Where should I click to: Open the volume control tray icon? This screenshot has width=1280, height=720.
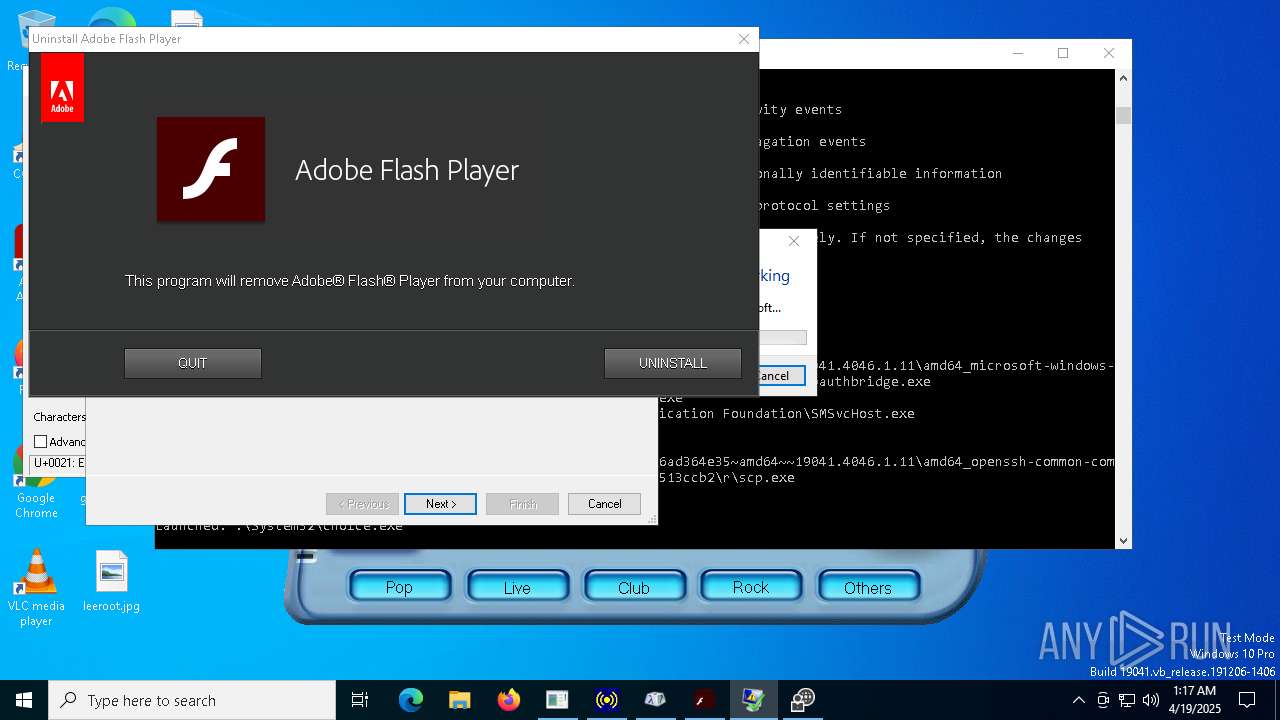click(1151, 700)
